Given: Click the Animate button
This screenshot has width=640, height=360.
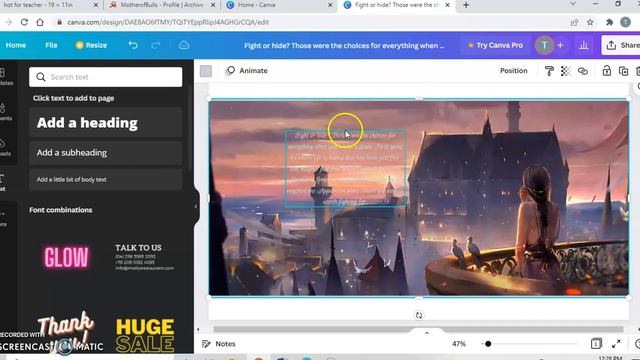Looking at the screenshot, I should click(x=247, y=71).
